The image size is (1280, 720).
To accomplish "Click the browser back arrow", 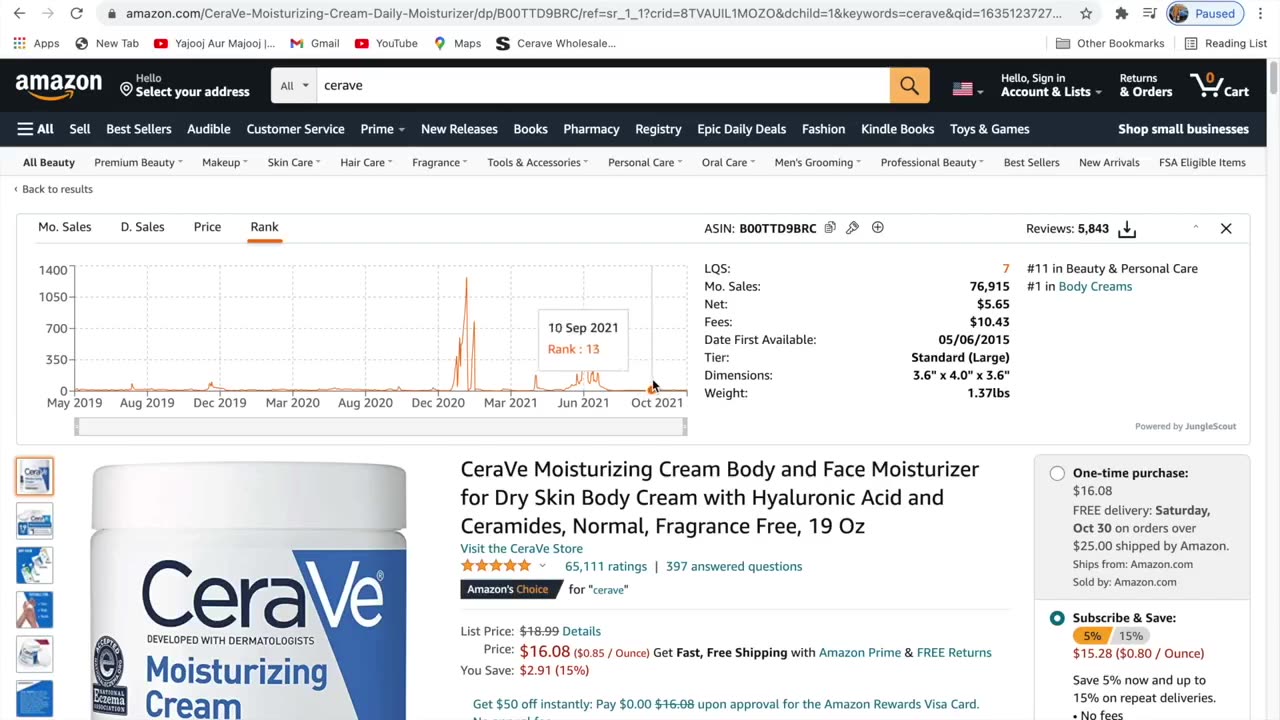I will (x=19, y=13).
